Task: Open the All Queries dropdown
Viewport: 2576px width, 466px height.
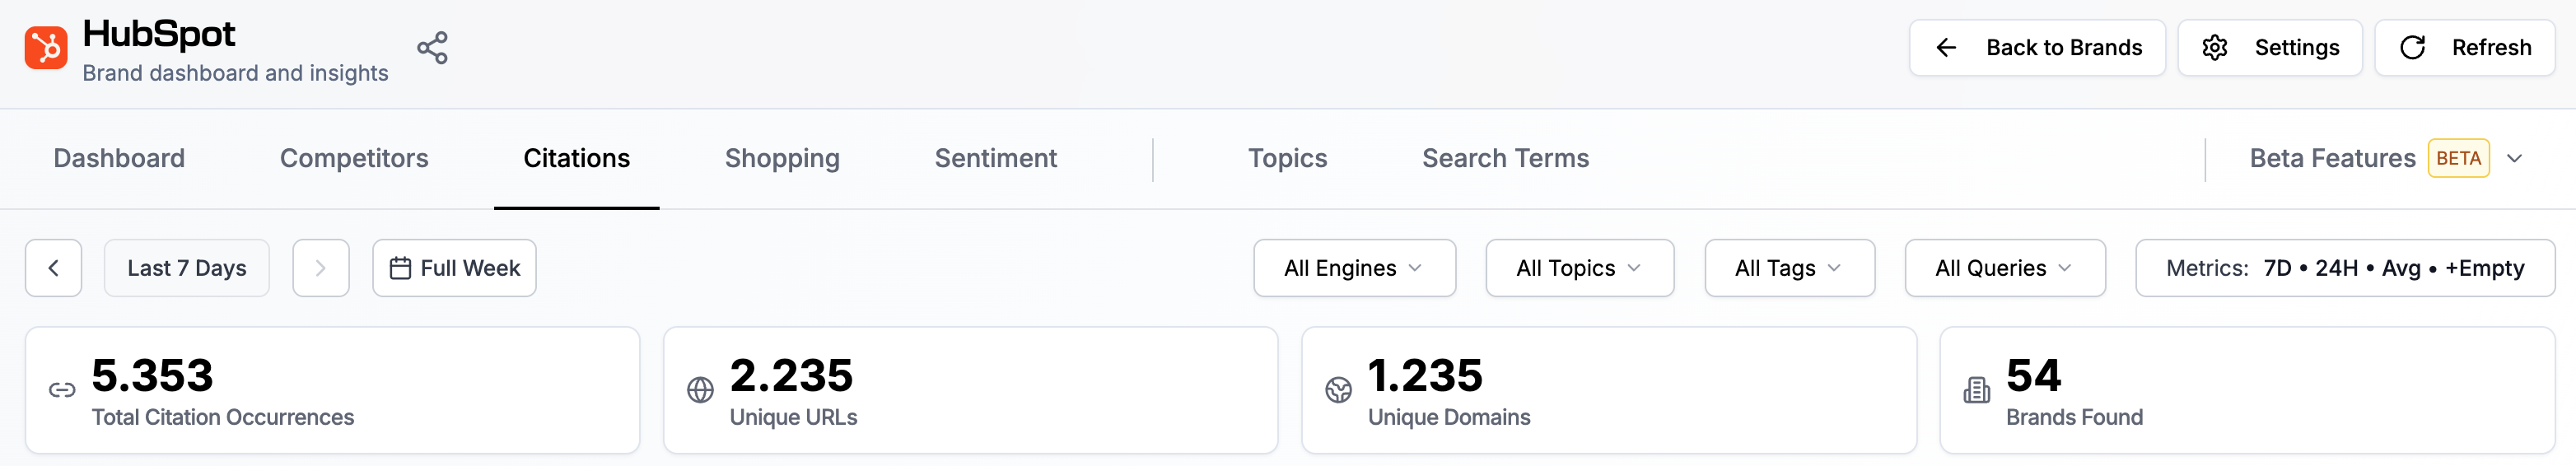Action: (x=2004, y=268)
